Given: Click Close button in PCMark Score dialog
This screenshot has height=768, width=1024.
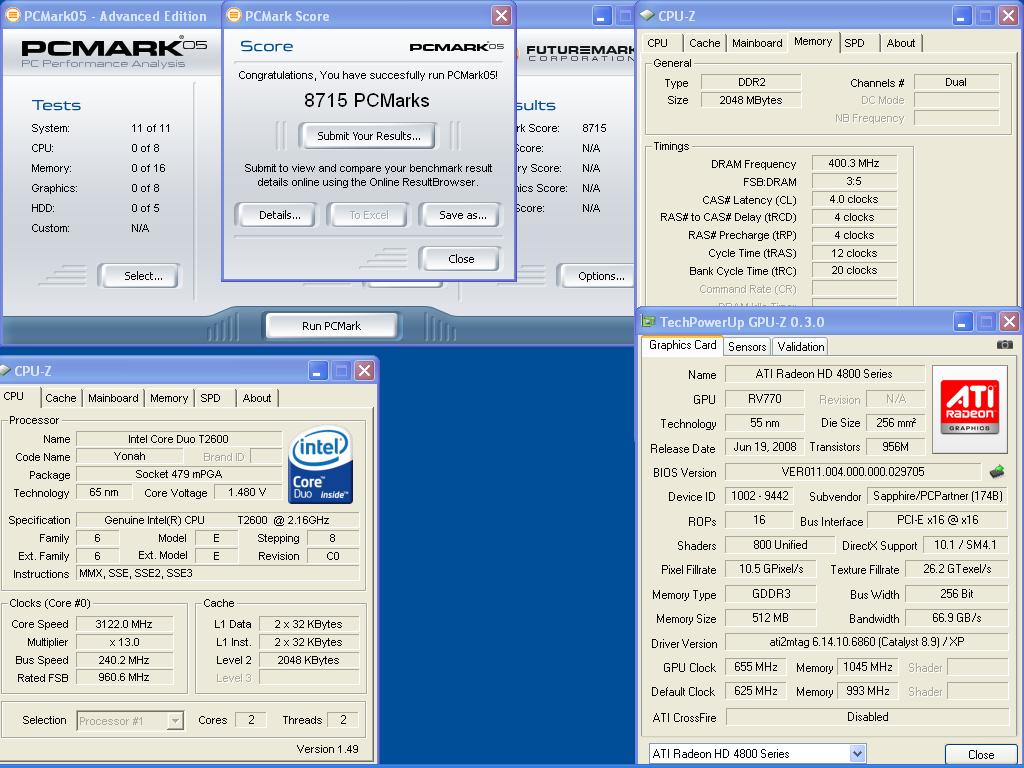Looking at the screenshot, I should (x=461, y=259).
